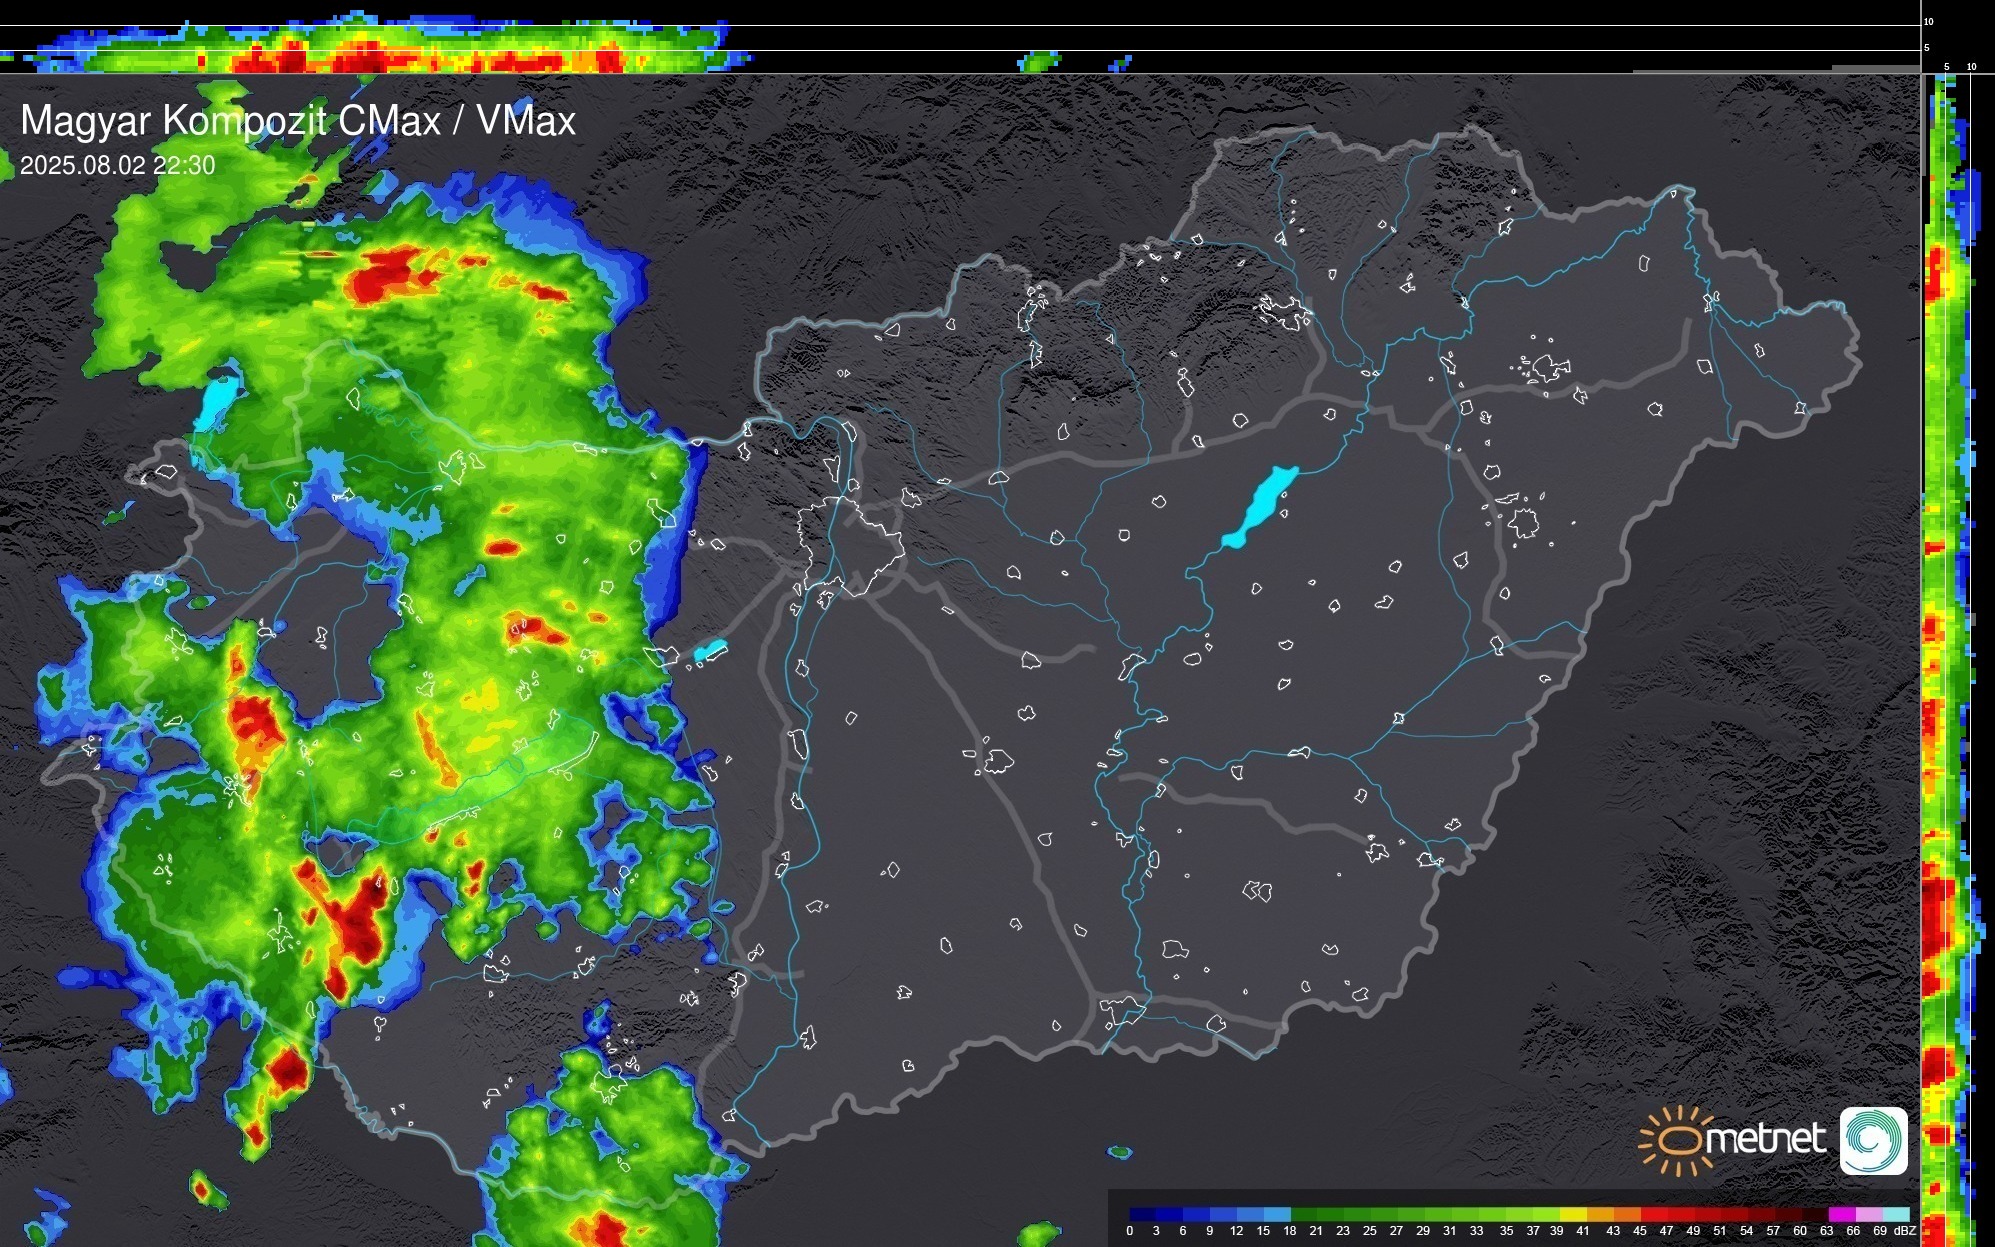1995x1247 pixels.
Task: Click the dBZ unit label on legend
Action: point(1904,1231)
